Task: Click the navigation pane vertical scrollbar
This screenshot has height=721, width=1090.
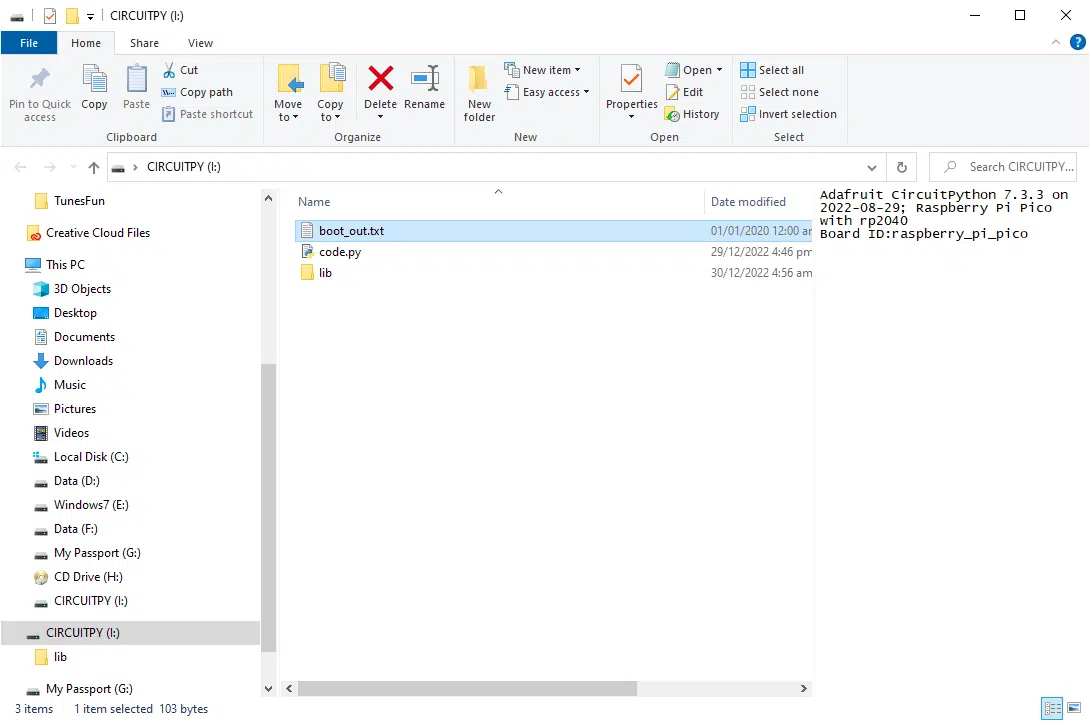Action: point(268,508)
